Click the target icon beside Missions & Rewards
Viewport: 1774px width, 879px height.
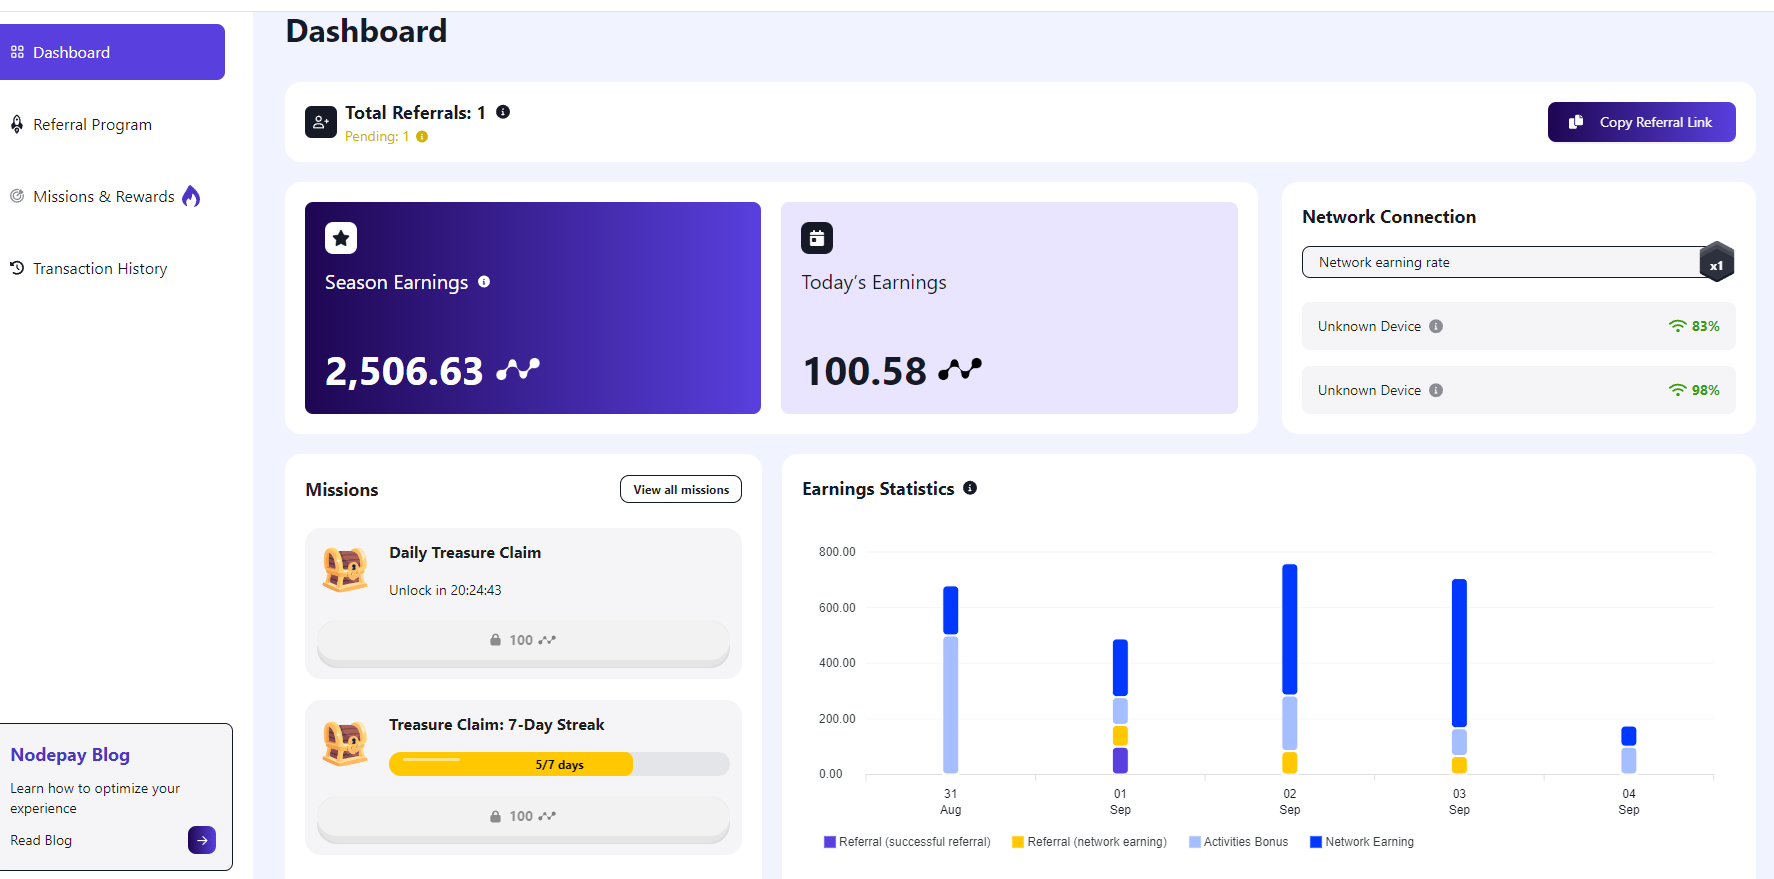click(17, 196)
